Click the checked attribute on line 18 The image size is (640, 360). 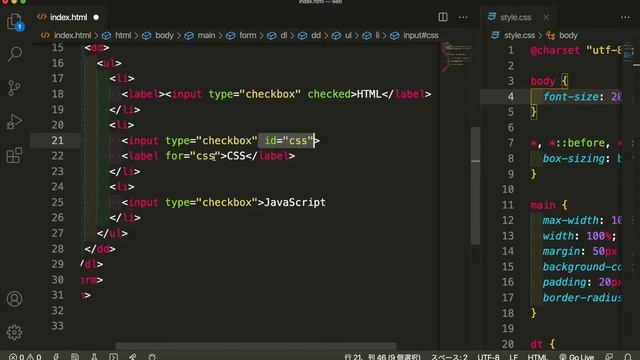coord(329,94)
